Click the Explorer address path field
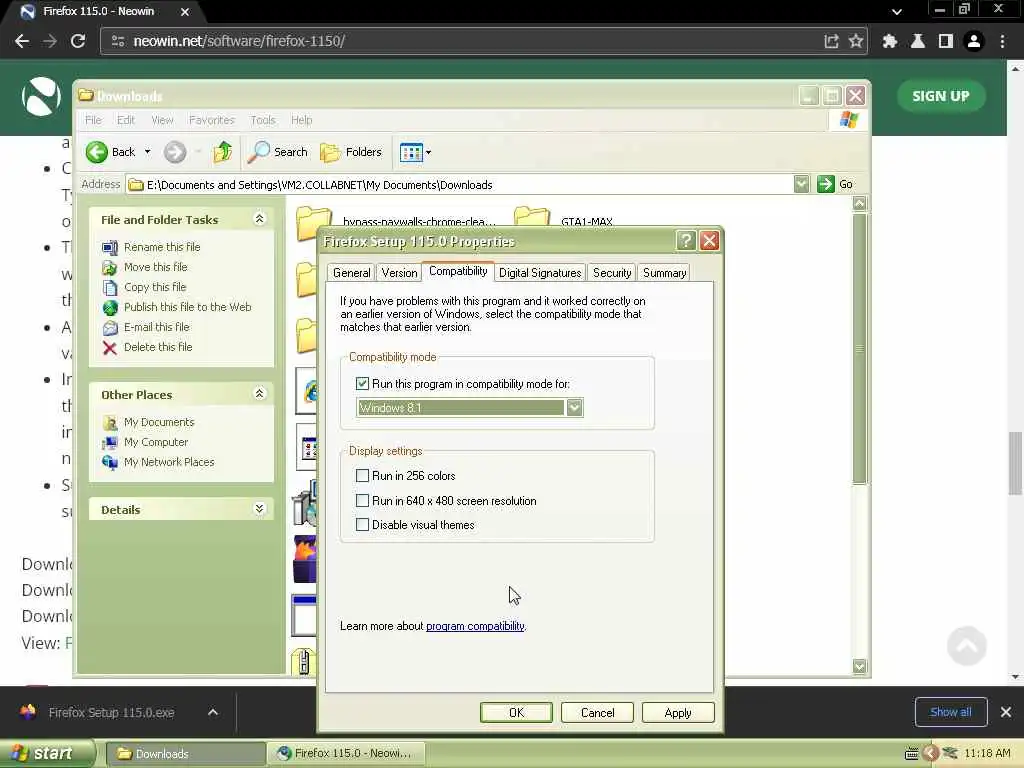This screenshot has width=1024, height=768. pyautogui.click(x=460, y=185)
